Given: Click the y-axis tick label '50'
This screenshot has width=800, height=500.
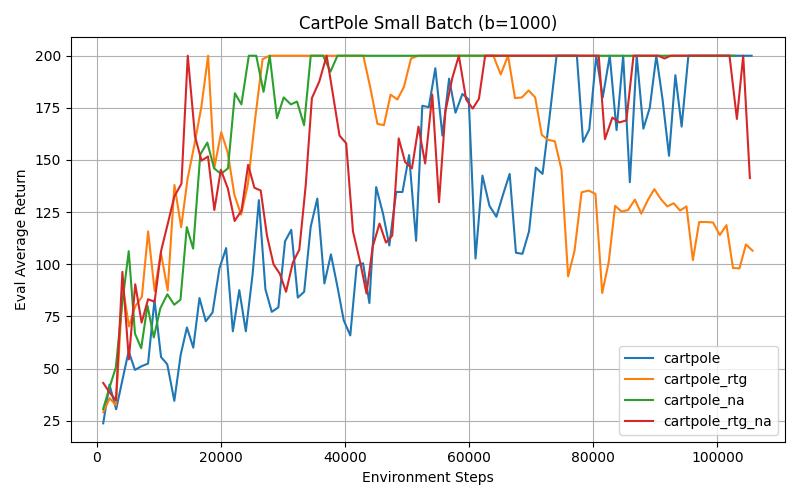Looking at the screenshot, I should click(53, 369).
